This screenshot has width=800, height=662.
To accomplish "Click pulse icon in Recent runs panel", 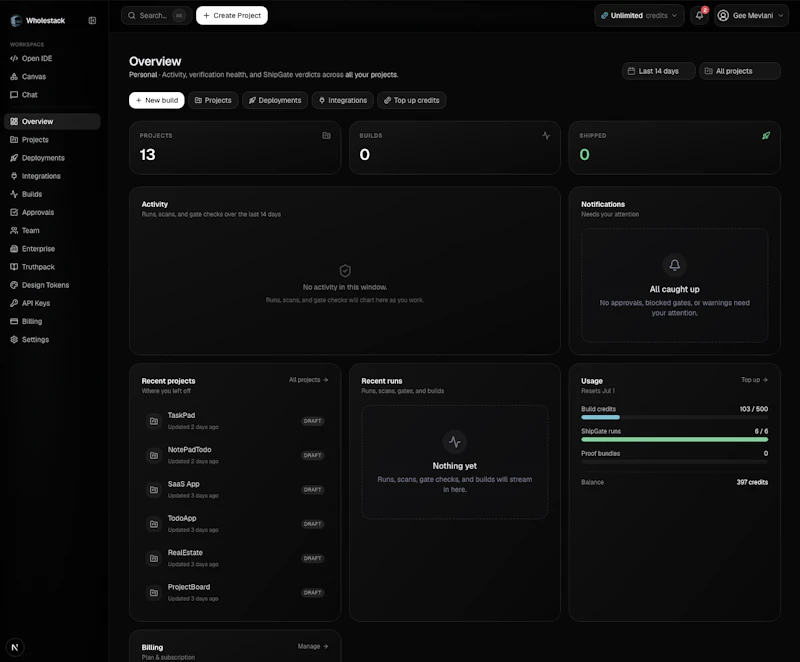I will (455, 442).
